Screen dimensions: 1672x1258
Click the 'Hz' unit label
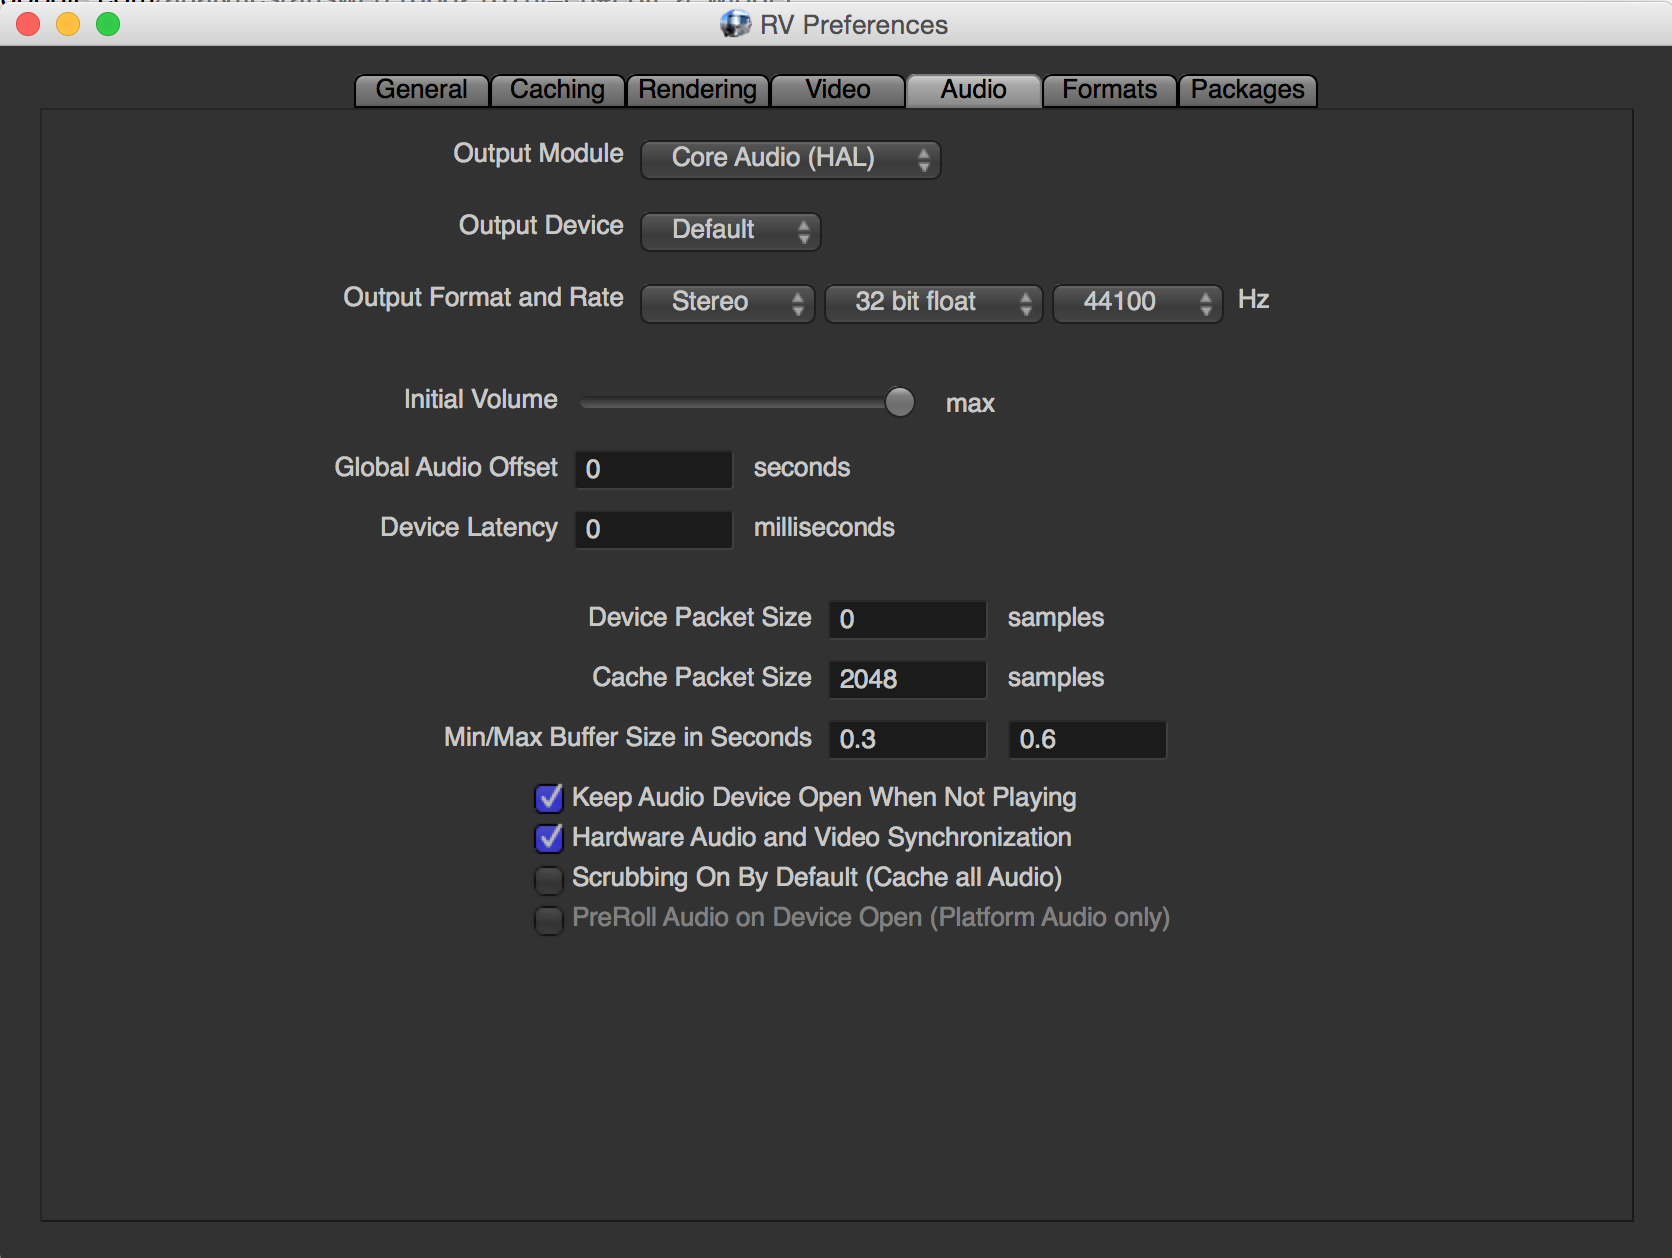(1253, 299)
